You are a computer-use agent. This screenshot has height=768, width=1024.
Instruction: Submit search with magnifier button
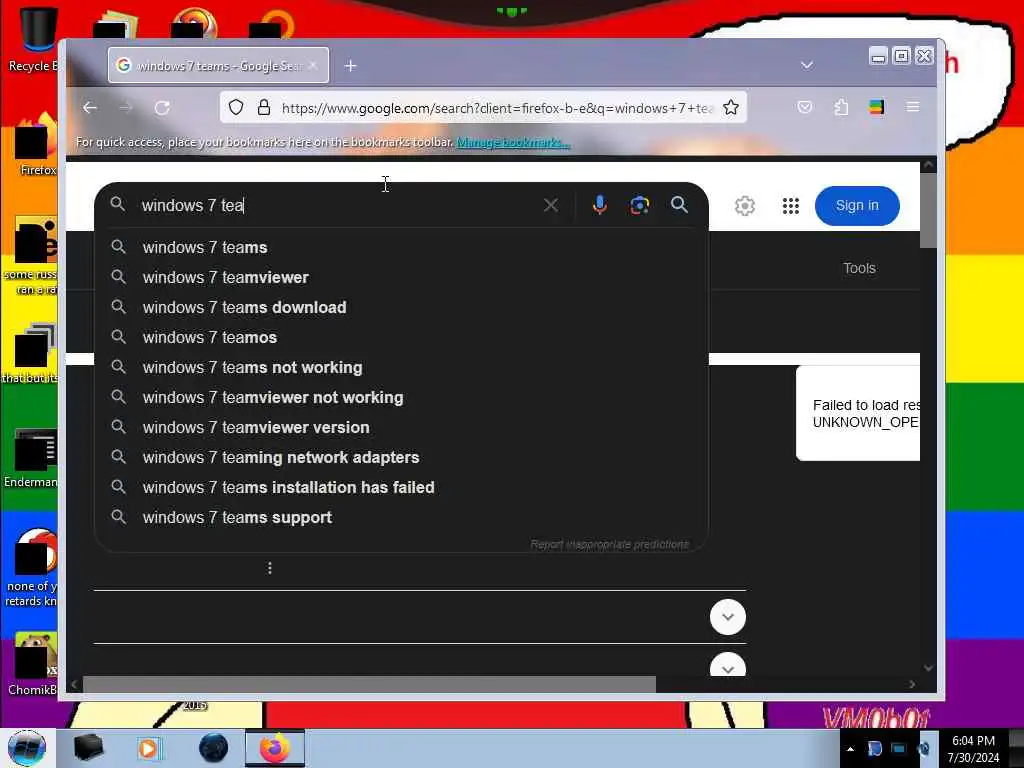click(679, 205)
